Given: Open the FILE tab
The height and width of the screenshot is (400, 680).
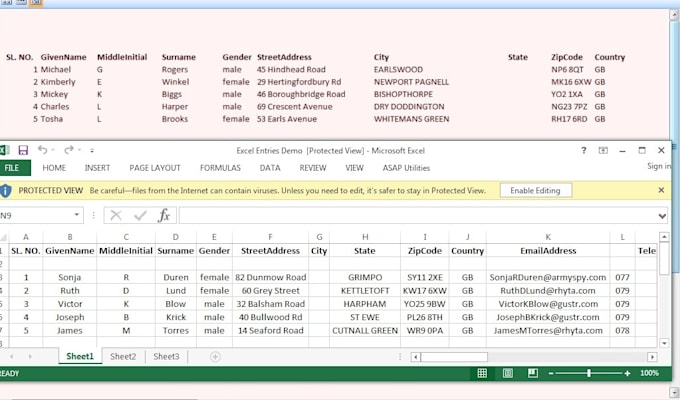Looking at the screenshot, I should (14, 168).
